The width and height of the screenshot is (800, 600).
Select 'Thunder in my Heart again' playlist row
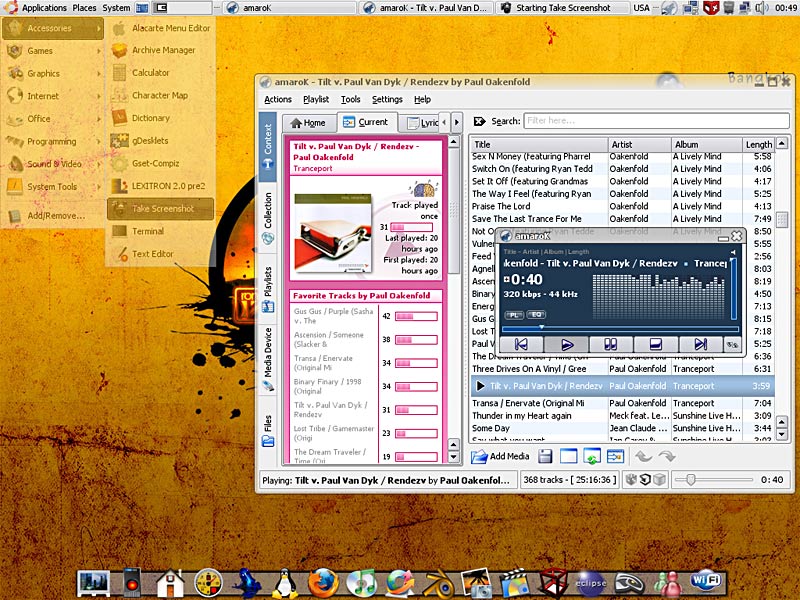click(x=622, y=415)
